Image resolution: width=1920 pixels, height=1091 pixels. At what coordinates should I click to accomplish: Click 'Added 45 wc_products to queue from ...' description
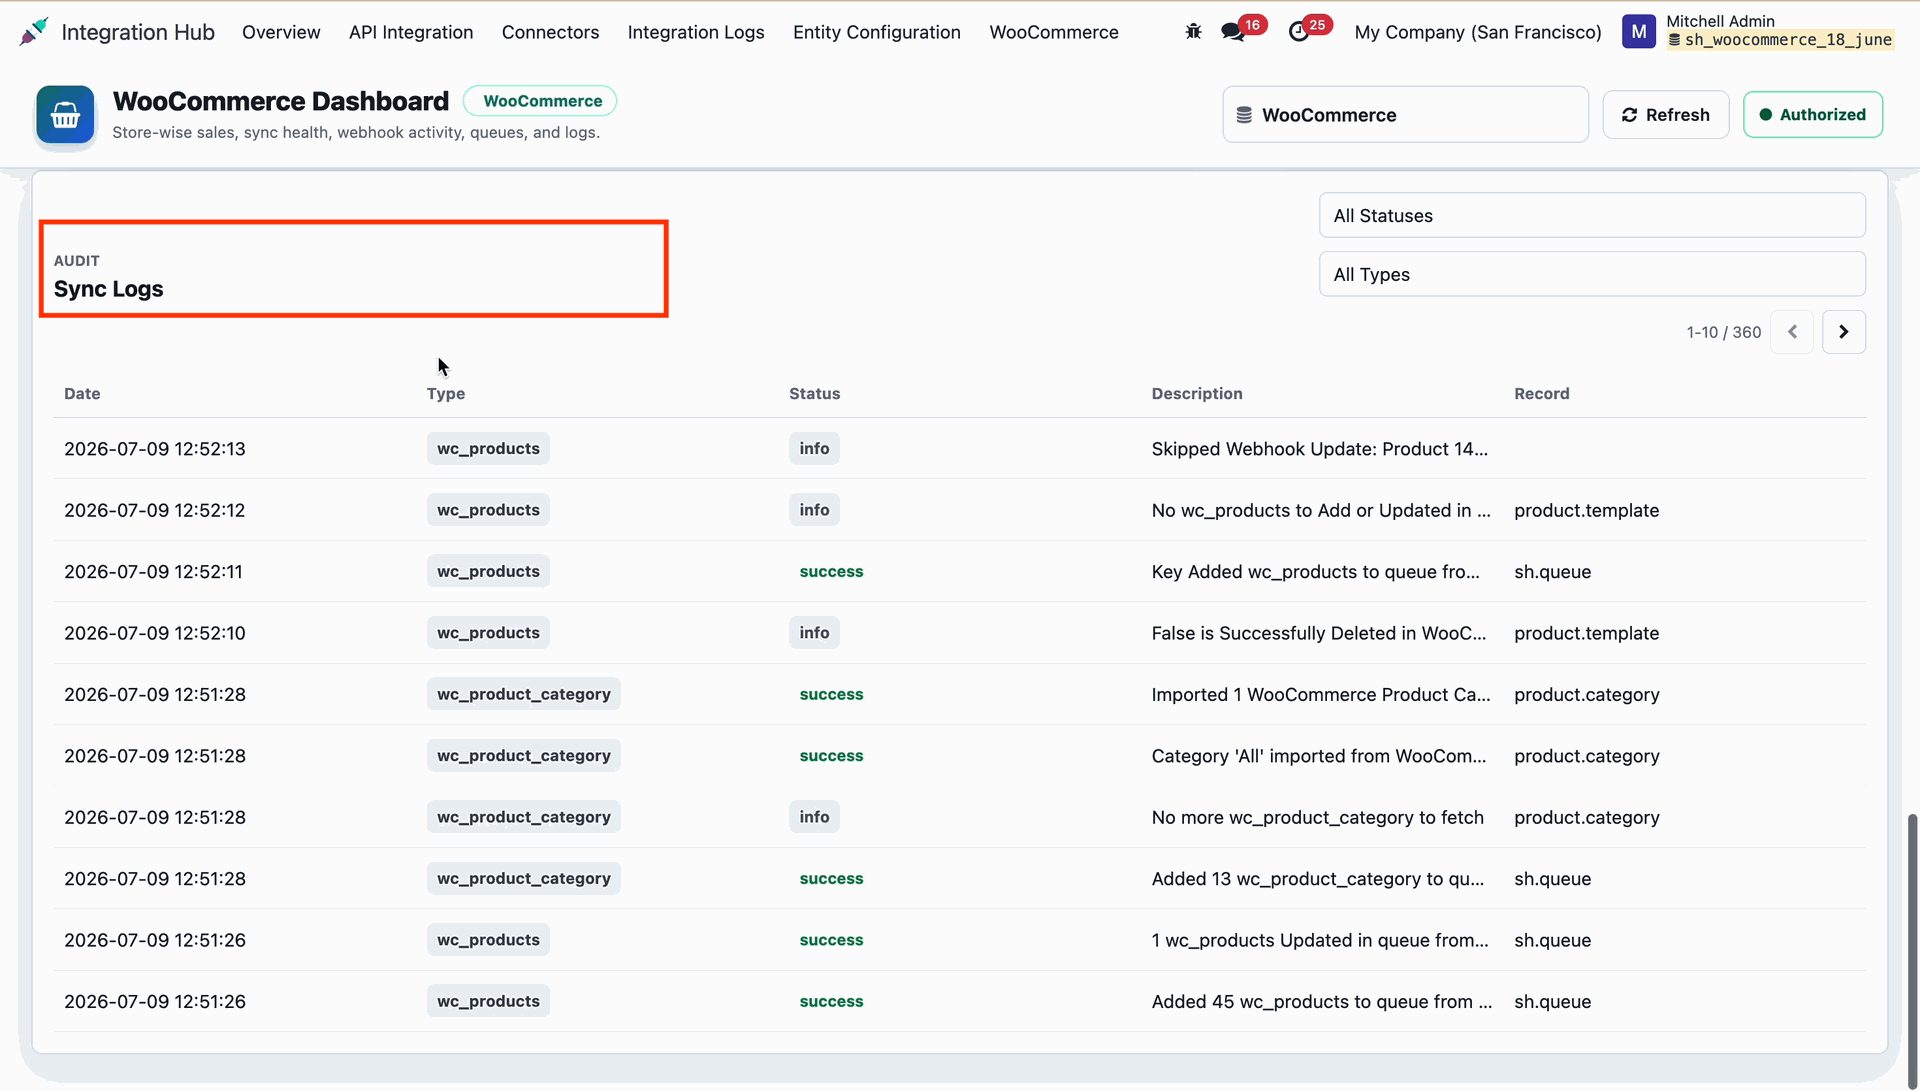click(1322, 1002)
